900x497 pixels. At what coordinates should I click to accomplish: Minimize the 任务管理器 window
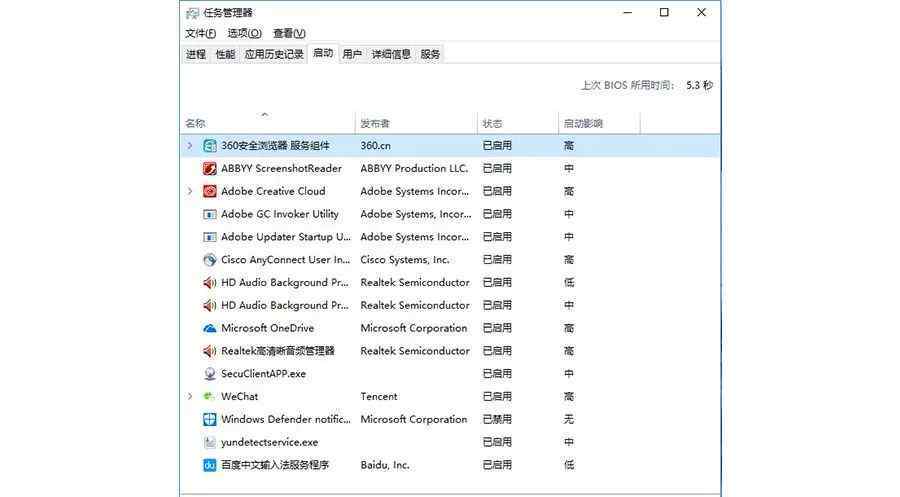pyautogui.click(x=627, y=12)
